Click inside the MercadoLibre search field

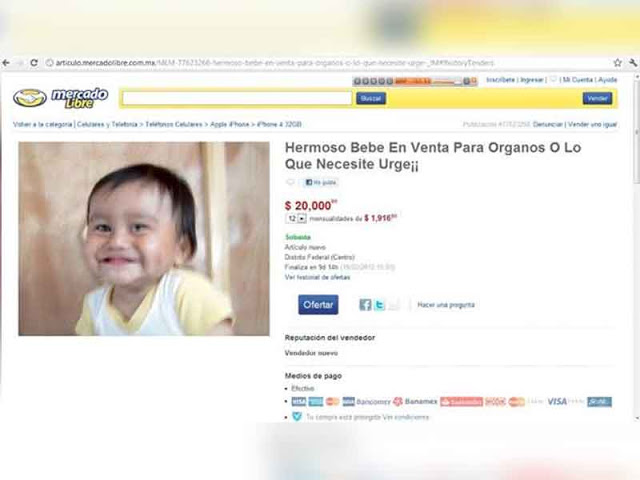pos(237,98)
